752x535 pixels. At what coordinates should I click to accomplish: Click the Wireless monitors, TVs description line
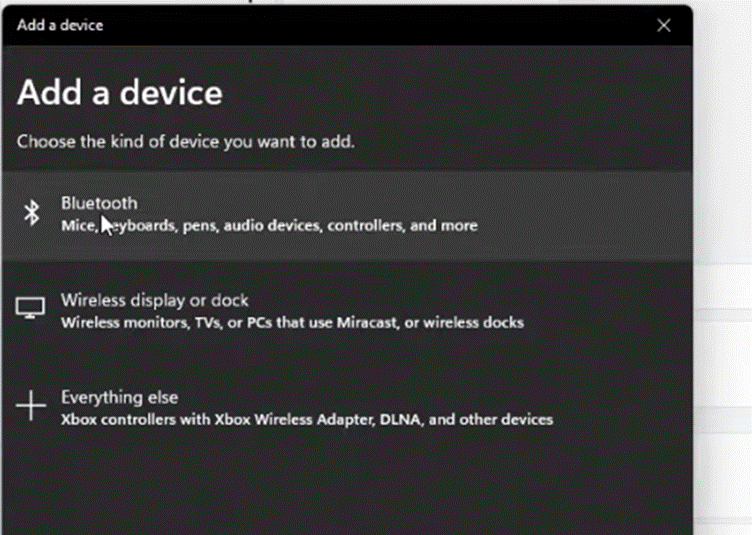click(292, 323)
